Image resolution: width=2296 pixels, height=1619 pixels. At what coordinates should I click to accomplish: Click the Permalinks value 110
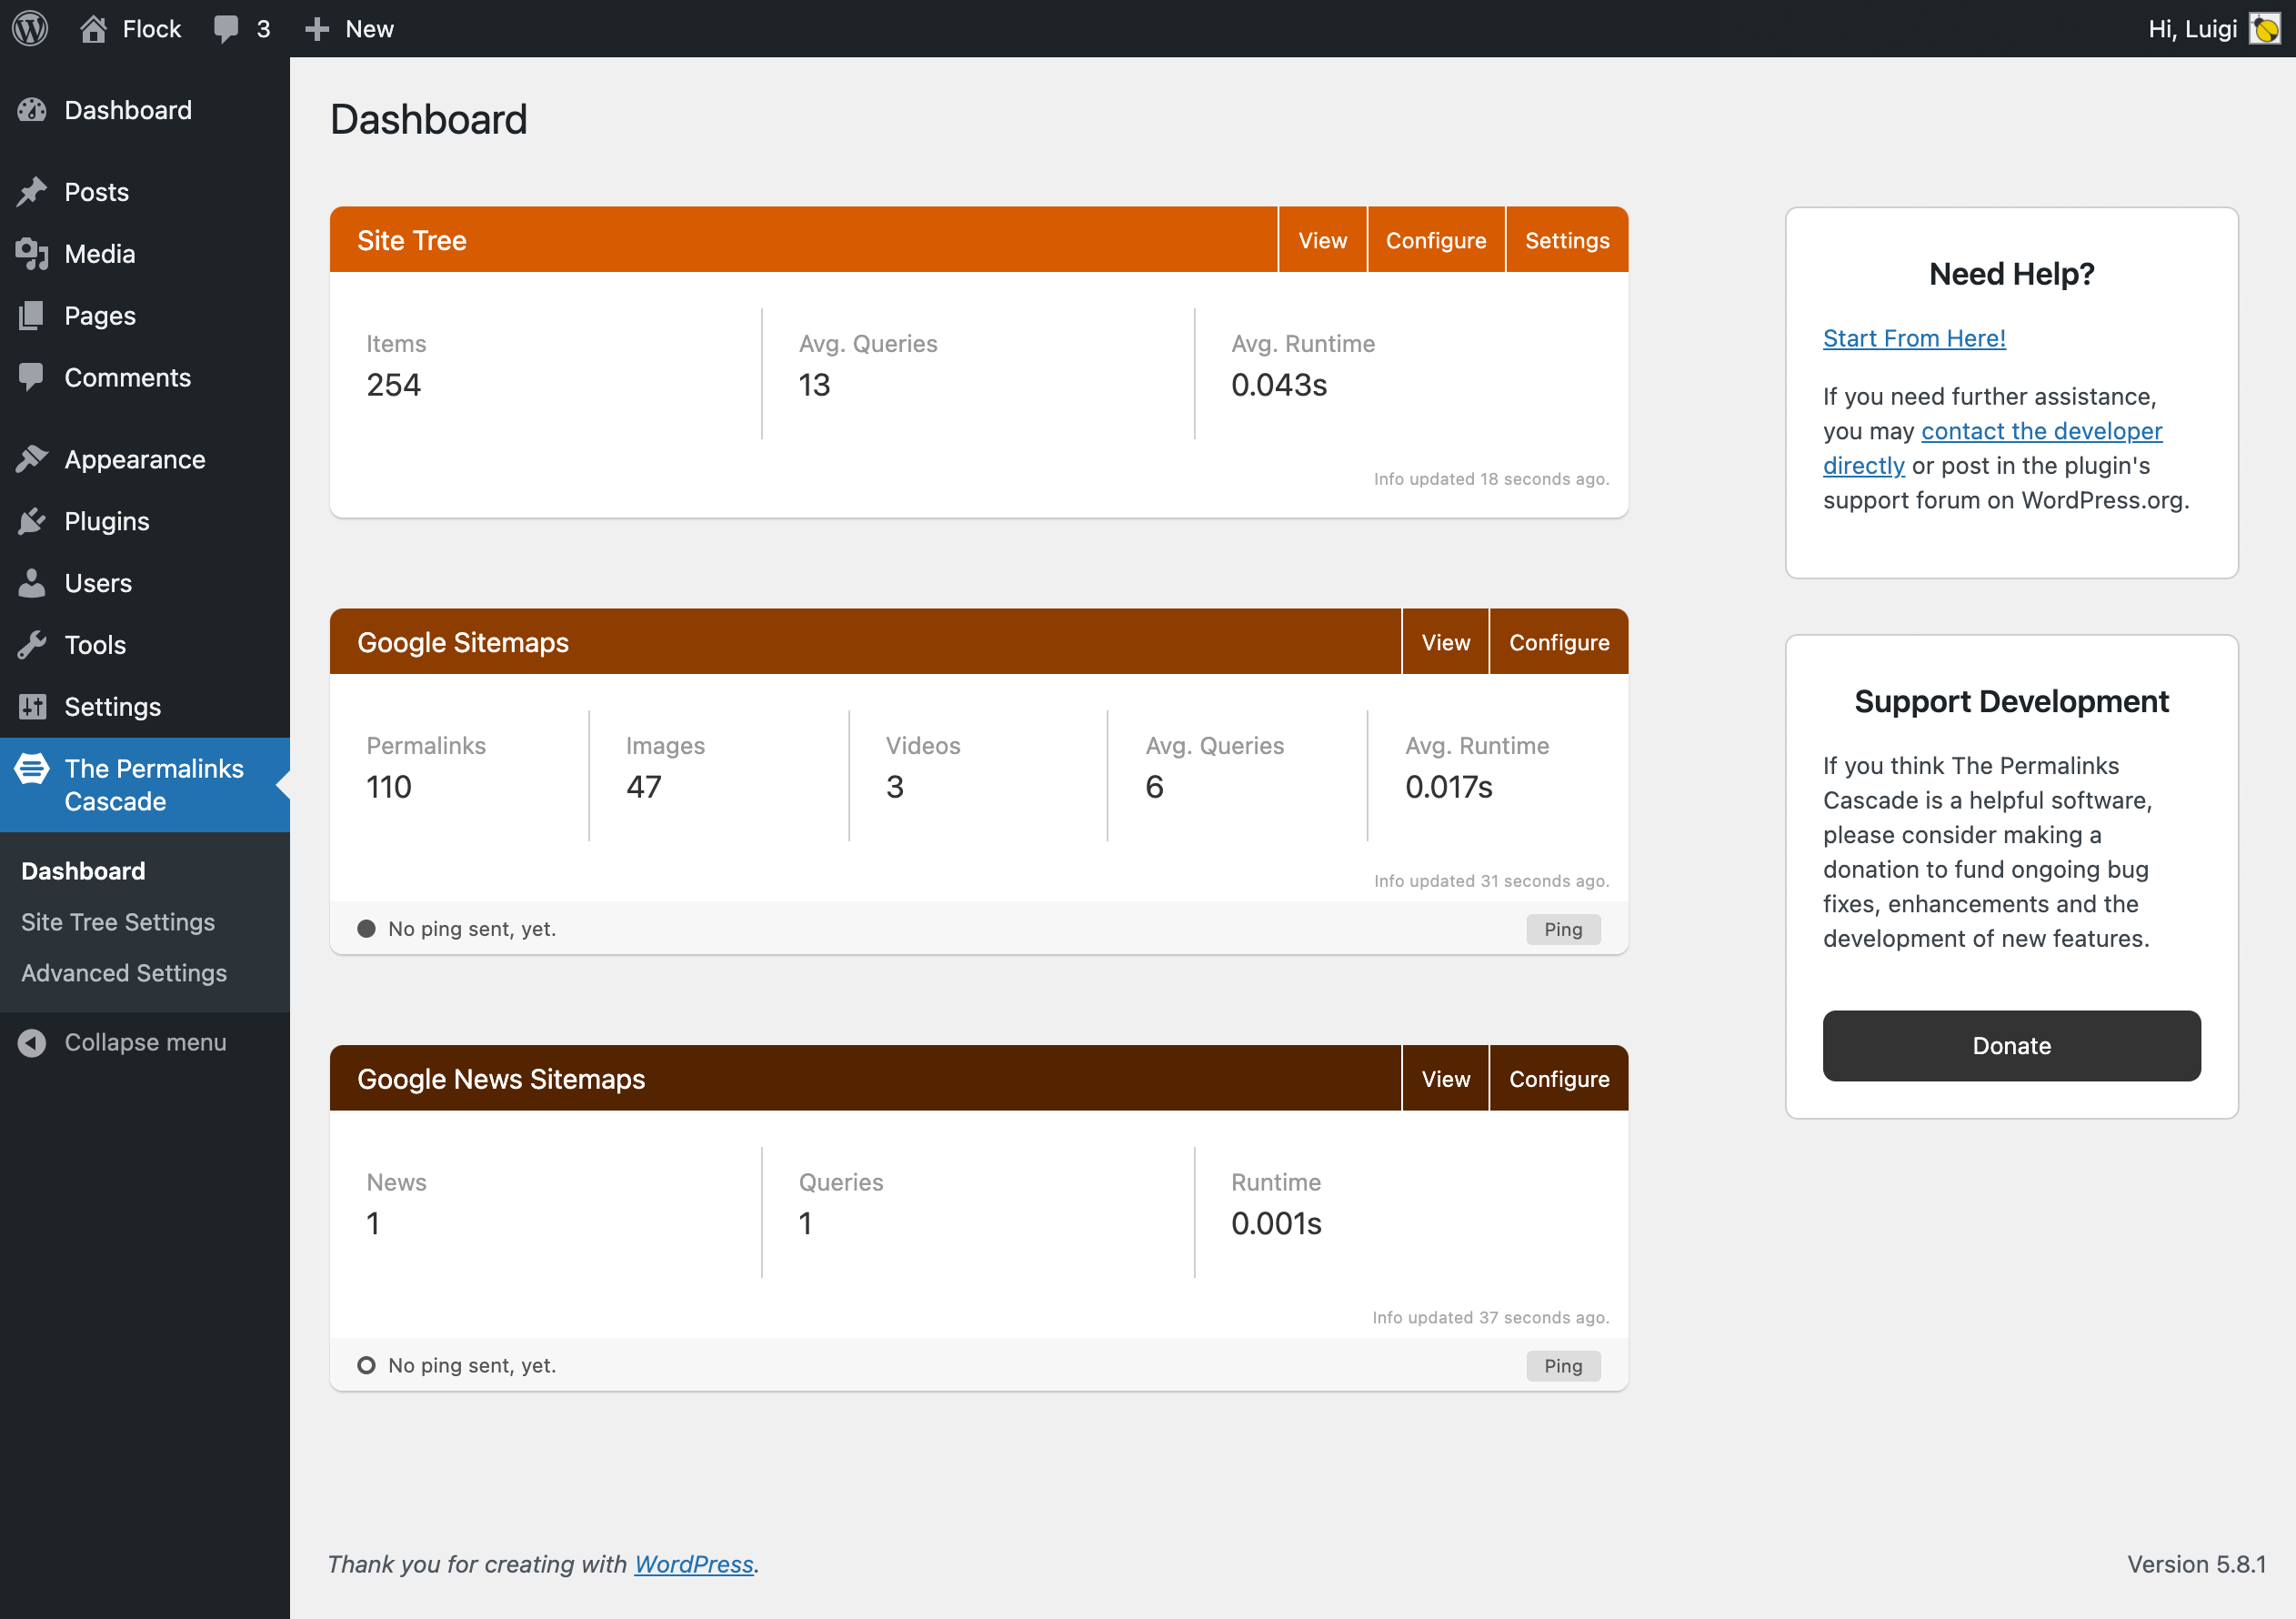389,787
